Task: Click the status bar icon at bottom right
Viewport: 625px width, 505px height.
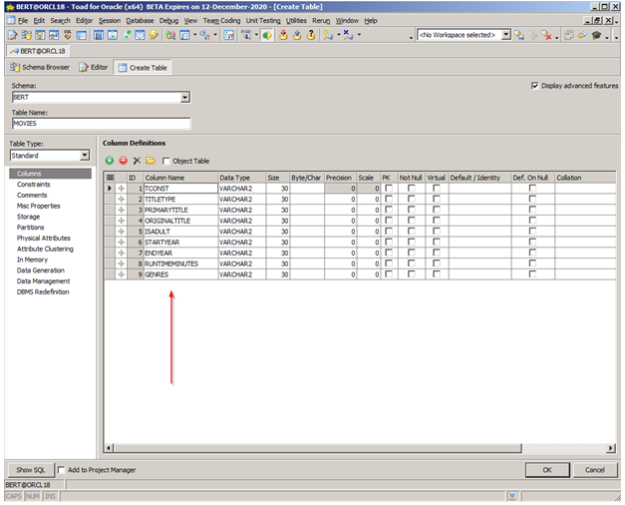Action: [512, 496]
